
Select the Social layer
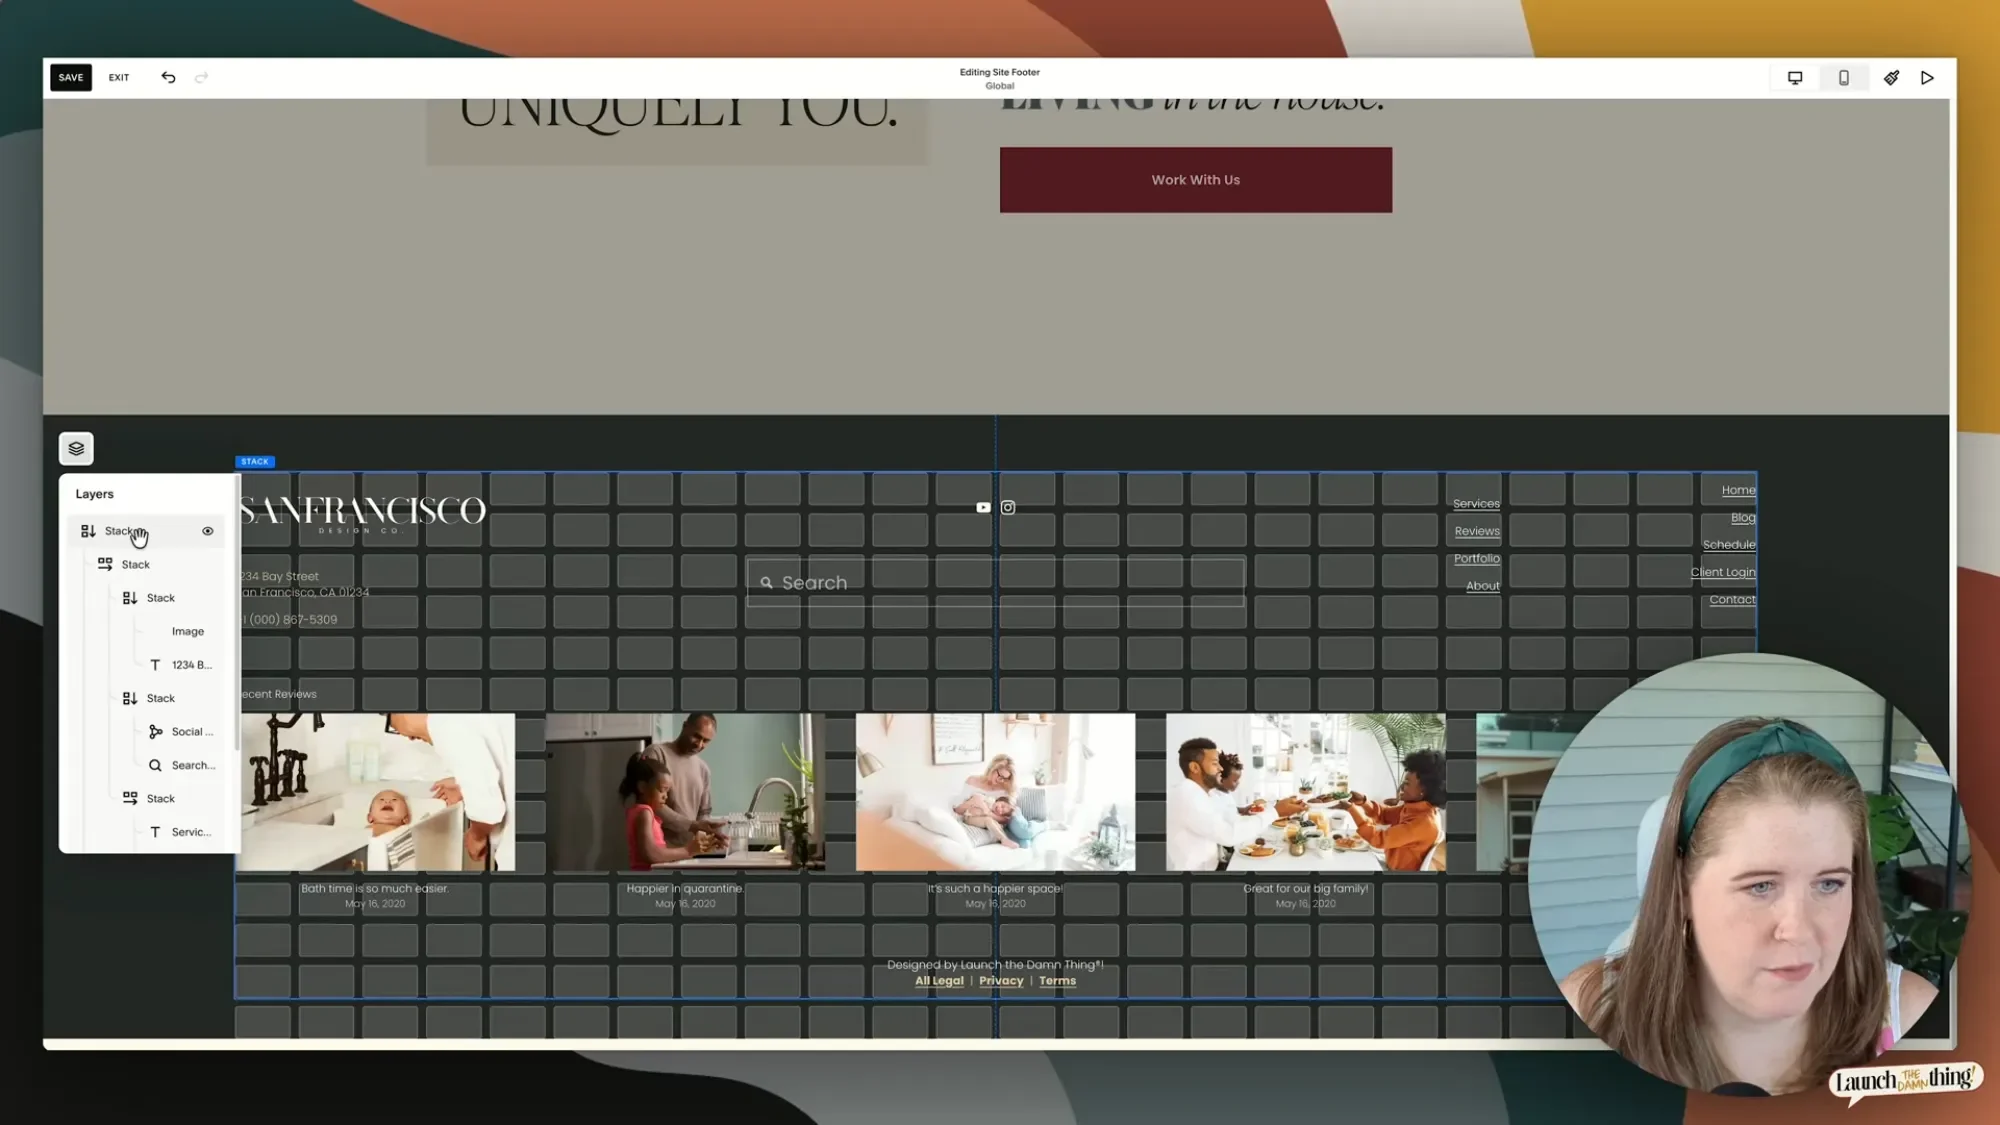coord(181,732)
